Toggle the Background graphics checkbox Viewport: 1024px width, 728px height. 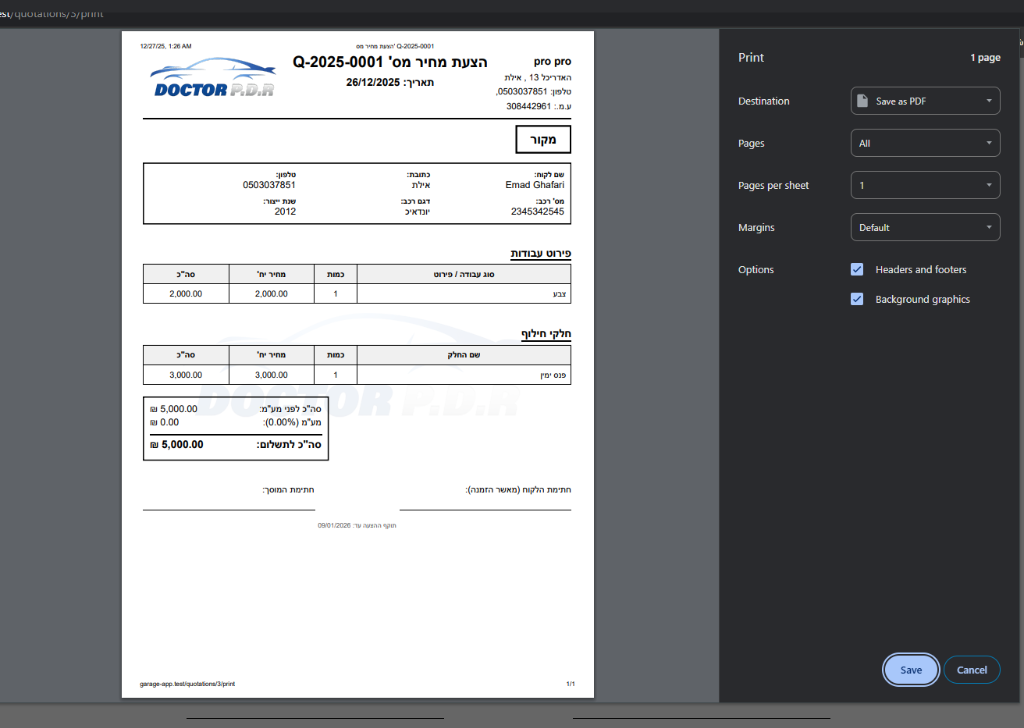pyautogui.click(x=857, y=299)
